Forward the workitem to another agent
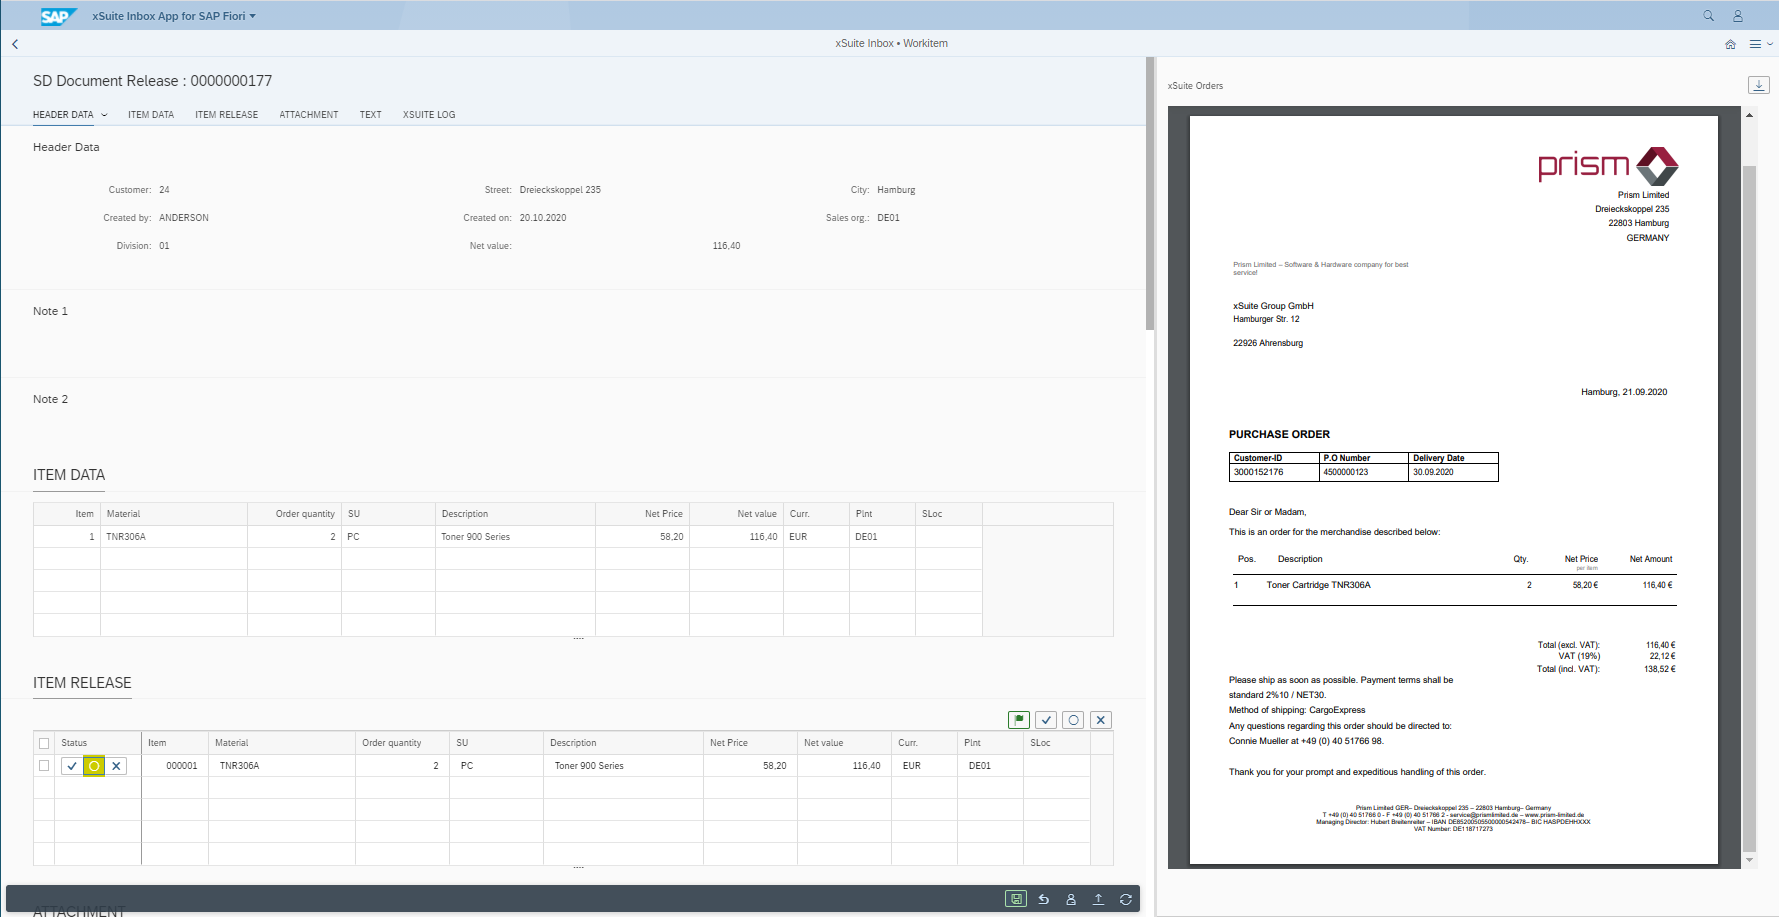The width and height of the screenshot is (1779, 917). 1071,898
